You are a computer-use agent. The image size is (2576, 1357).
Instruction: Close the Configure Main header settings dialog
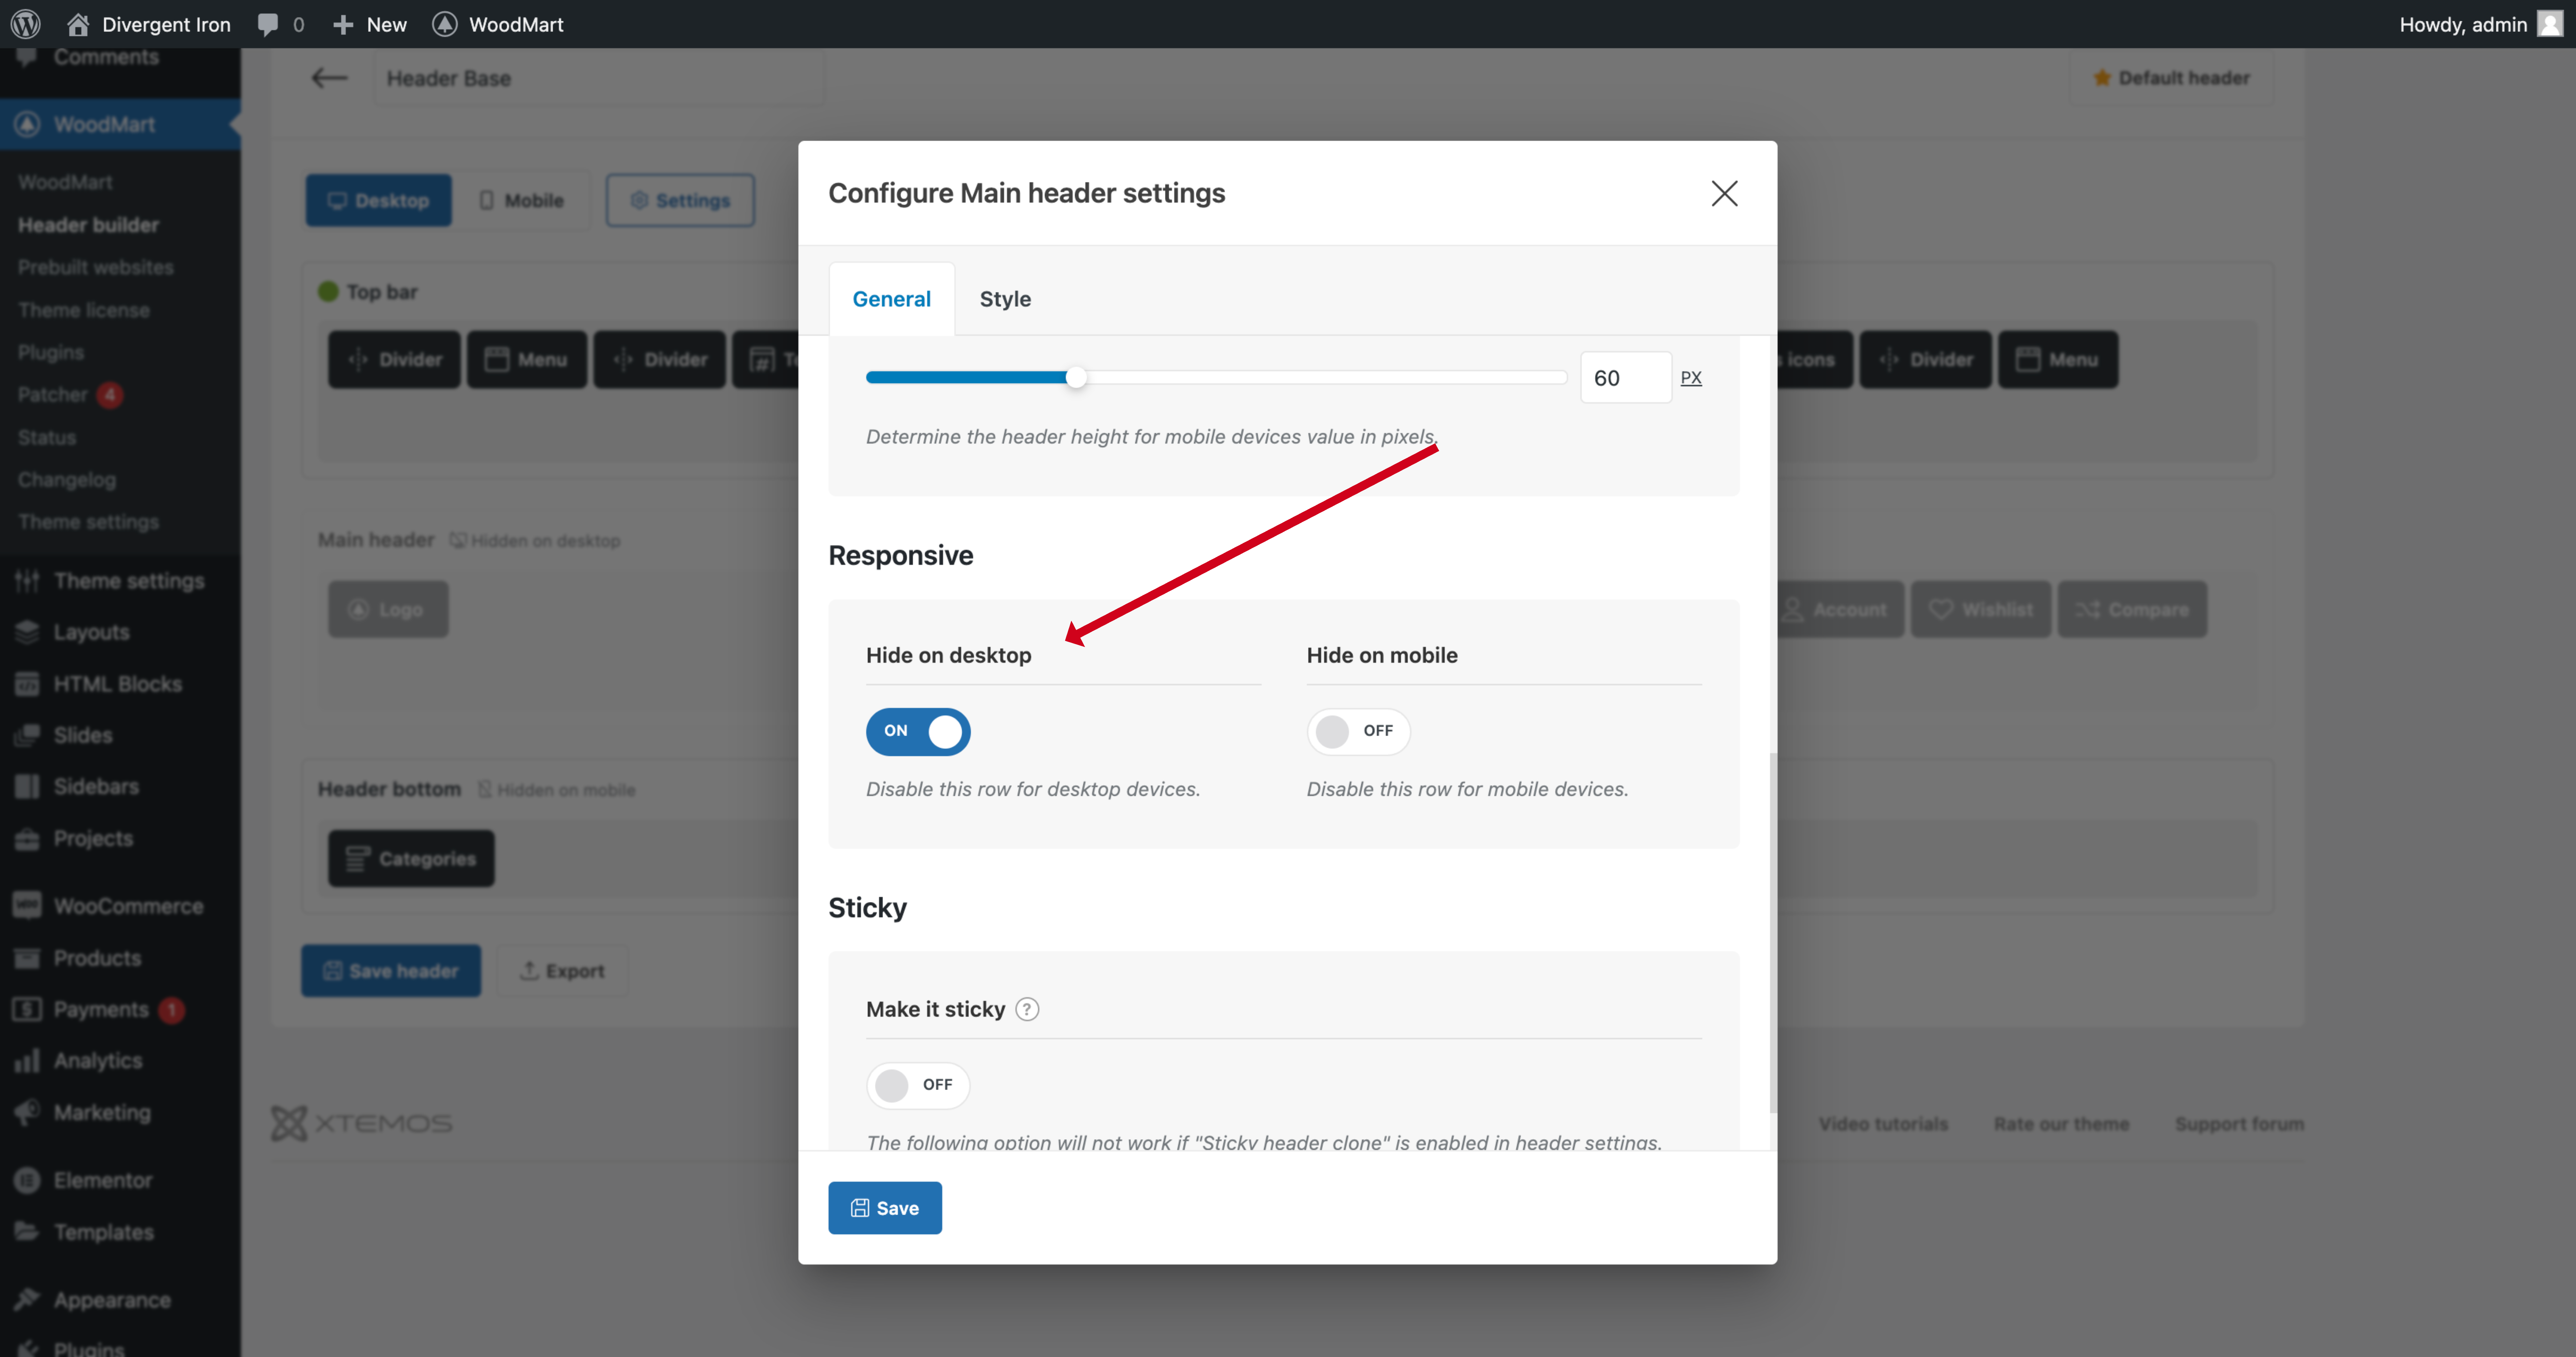click(x=1724, y=193)
